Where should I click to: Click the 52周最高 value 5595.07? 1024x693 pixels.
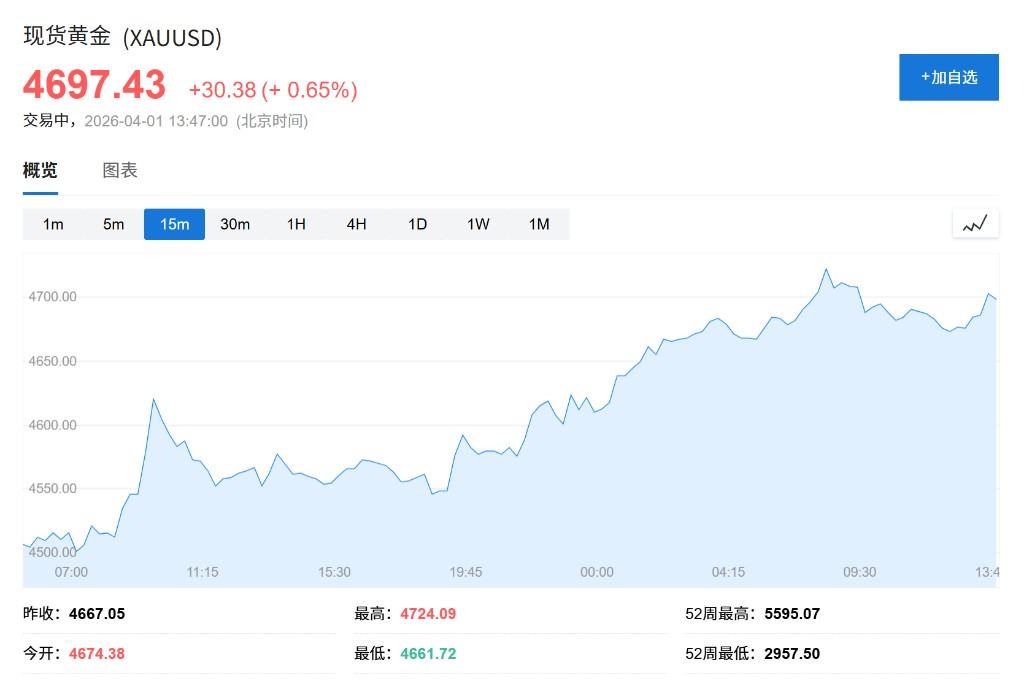pos(792,614)
